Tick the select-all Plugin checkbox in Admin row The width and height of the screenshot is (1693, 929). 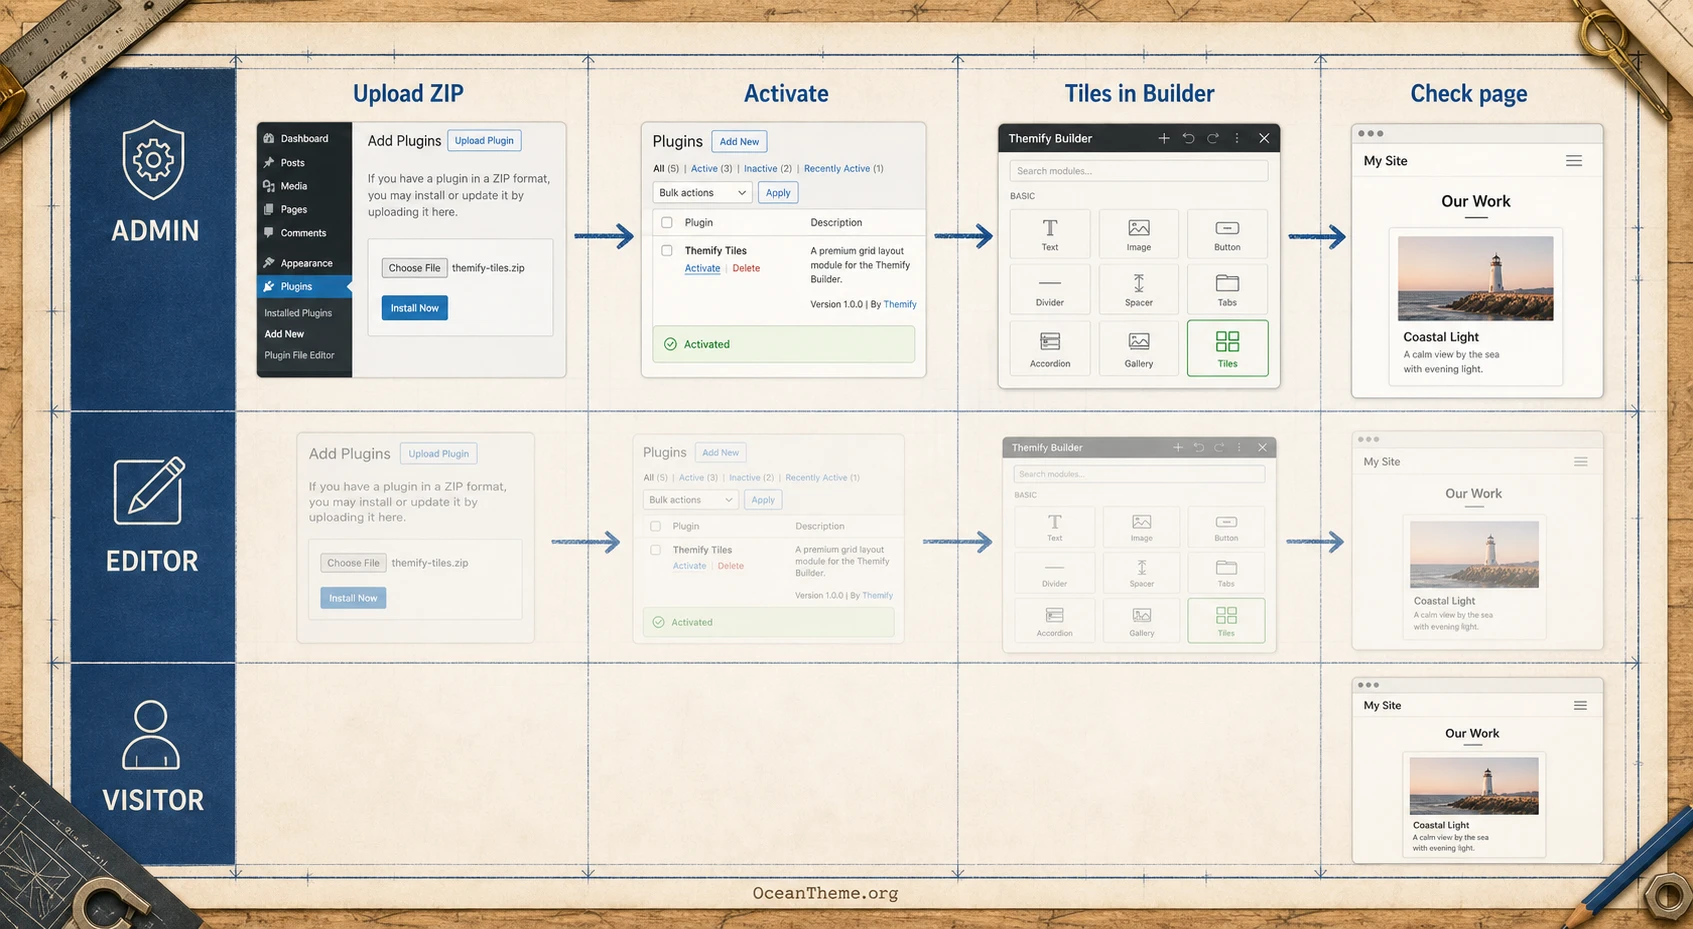(x=667, y=223)
